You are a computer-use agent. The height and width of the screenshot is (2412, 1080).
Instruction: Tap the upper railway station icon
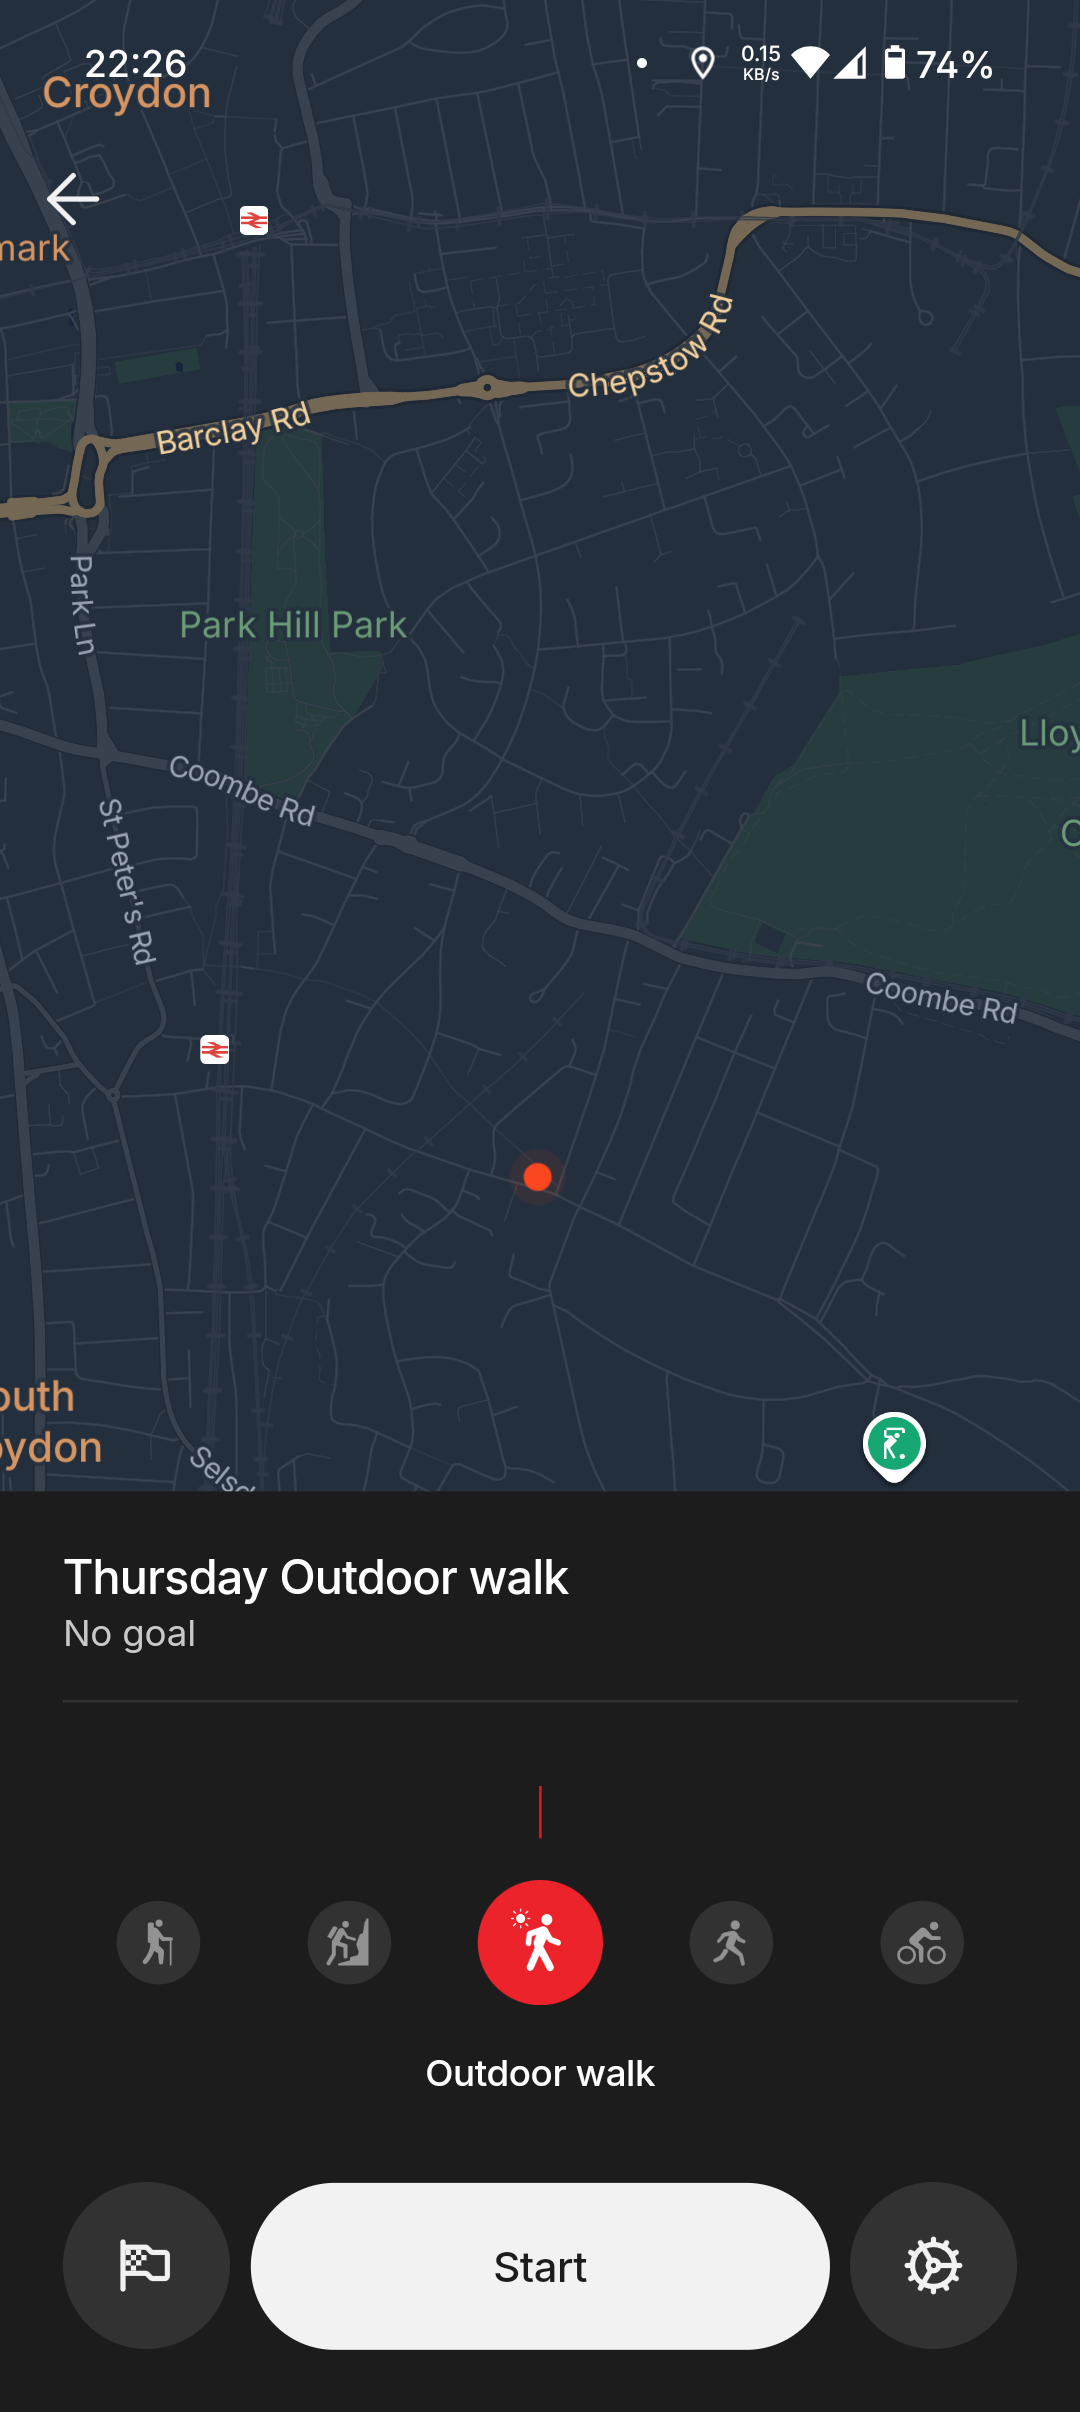click(254, 220)
